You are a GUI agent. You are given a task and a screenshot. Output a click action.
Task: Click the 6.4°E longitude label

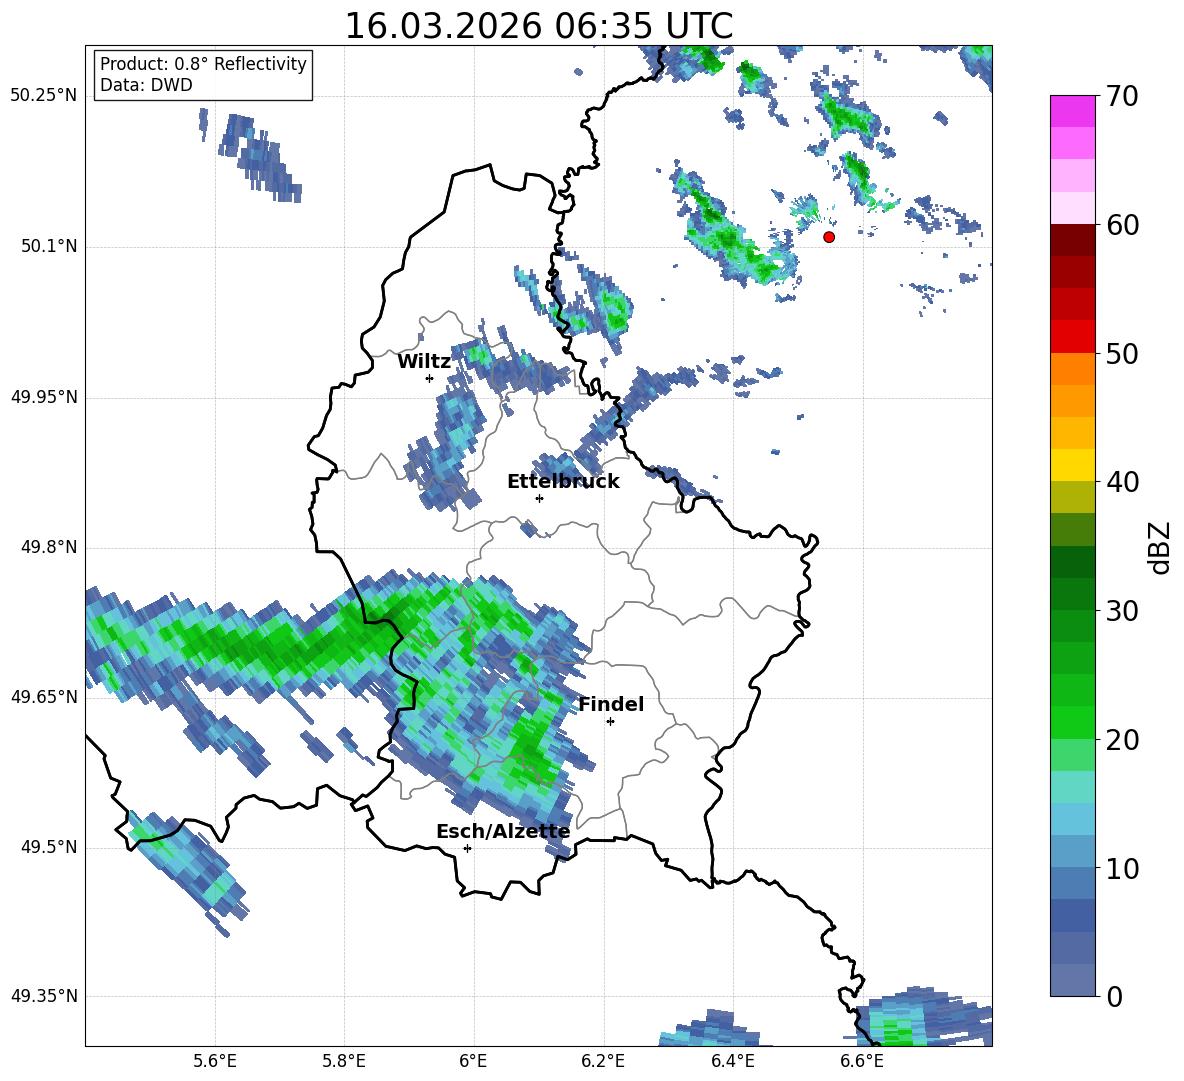point(732,1061)
